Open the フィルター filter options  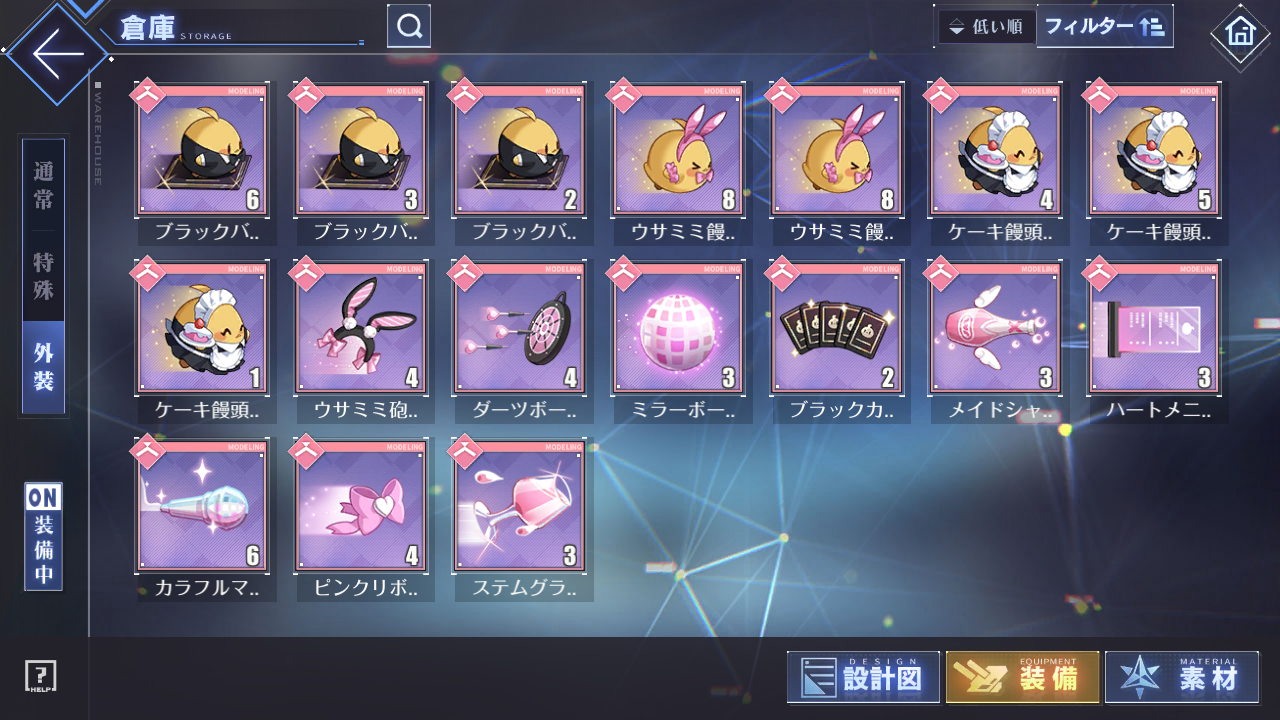(1105, 26)
